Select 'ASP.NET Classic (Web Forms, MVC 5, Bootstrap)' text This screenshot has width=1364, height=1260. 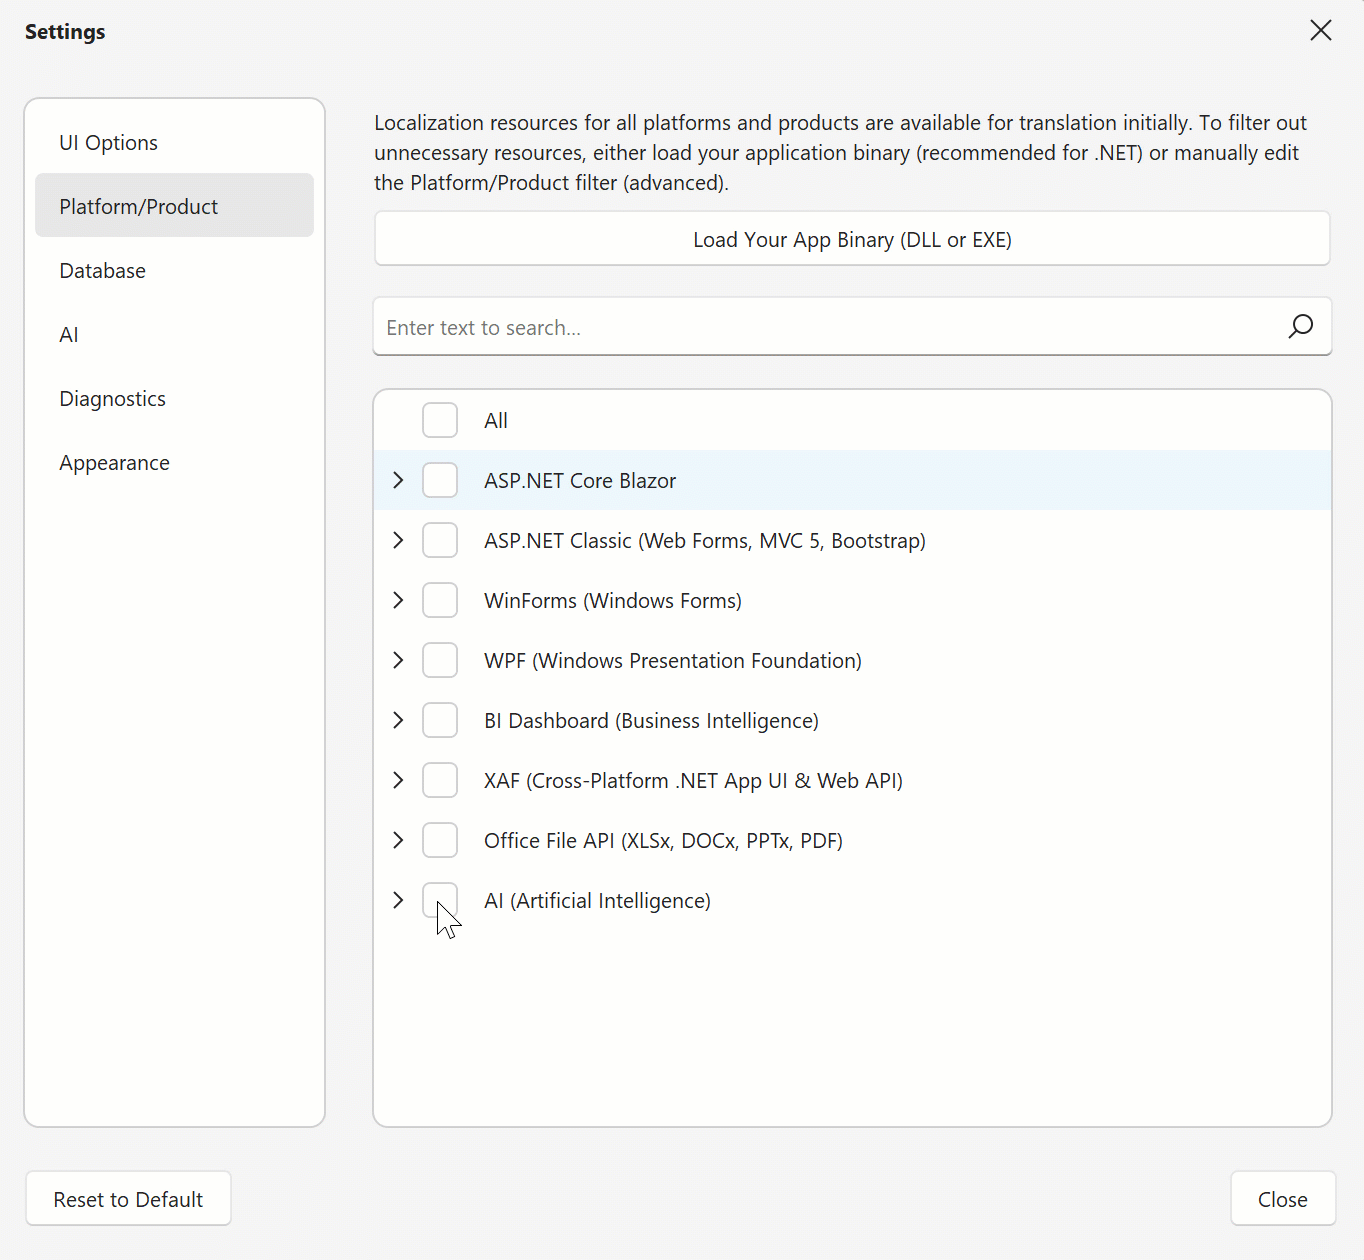coord(705,541)
